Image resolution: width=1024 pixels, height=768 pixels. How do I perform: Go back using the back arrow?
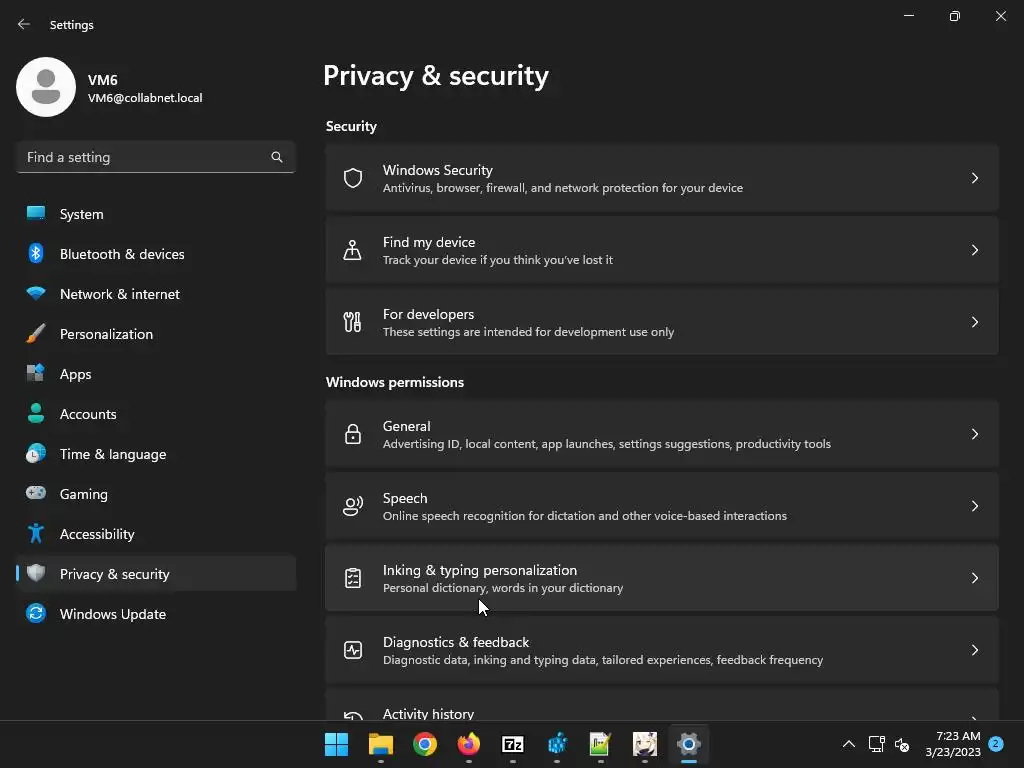click(24, 24)
